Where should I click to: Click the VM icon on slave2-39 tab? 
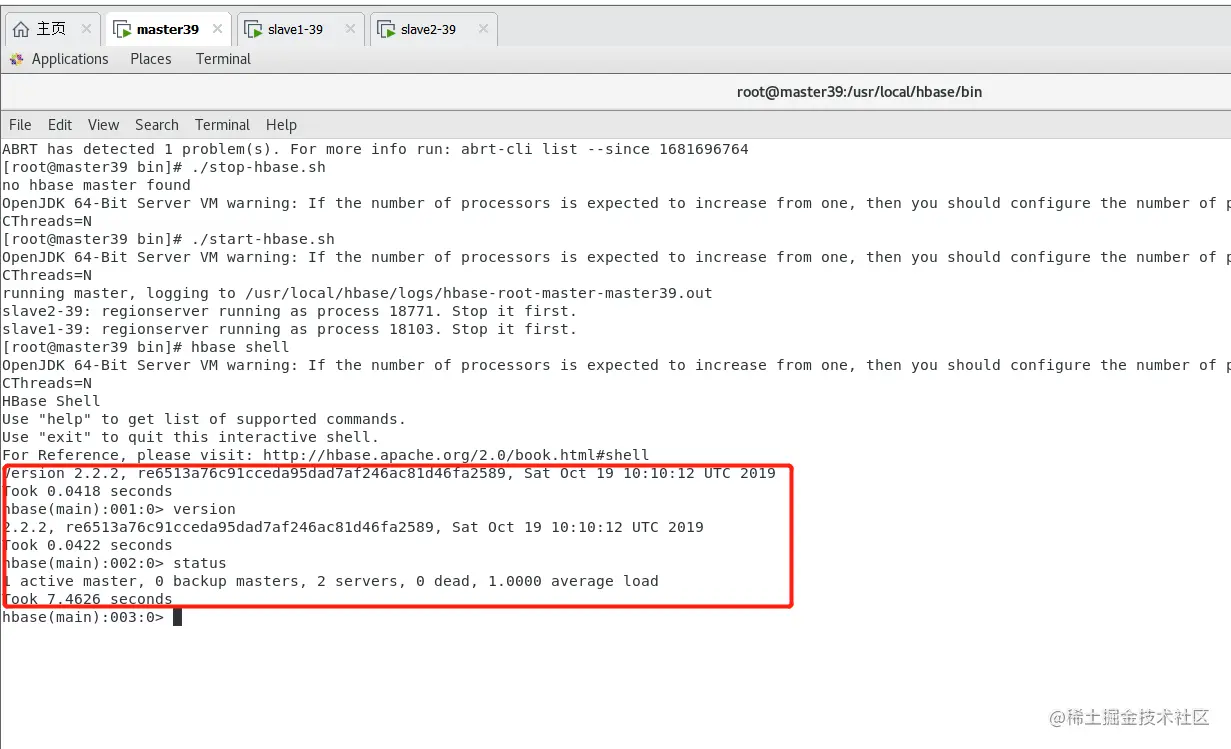pos(386,29)
